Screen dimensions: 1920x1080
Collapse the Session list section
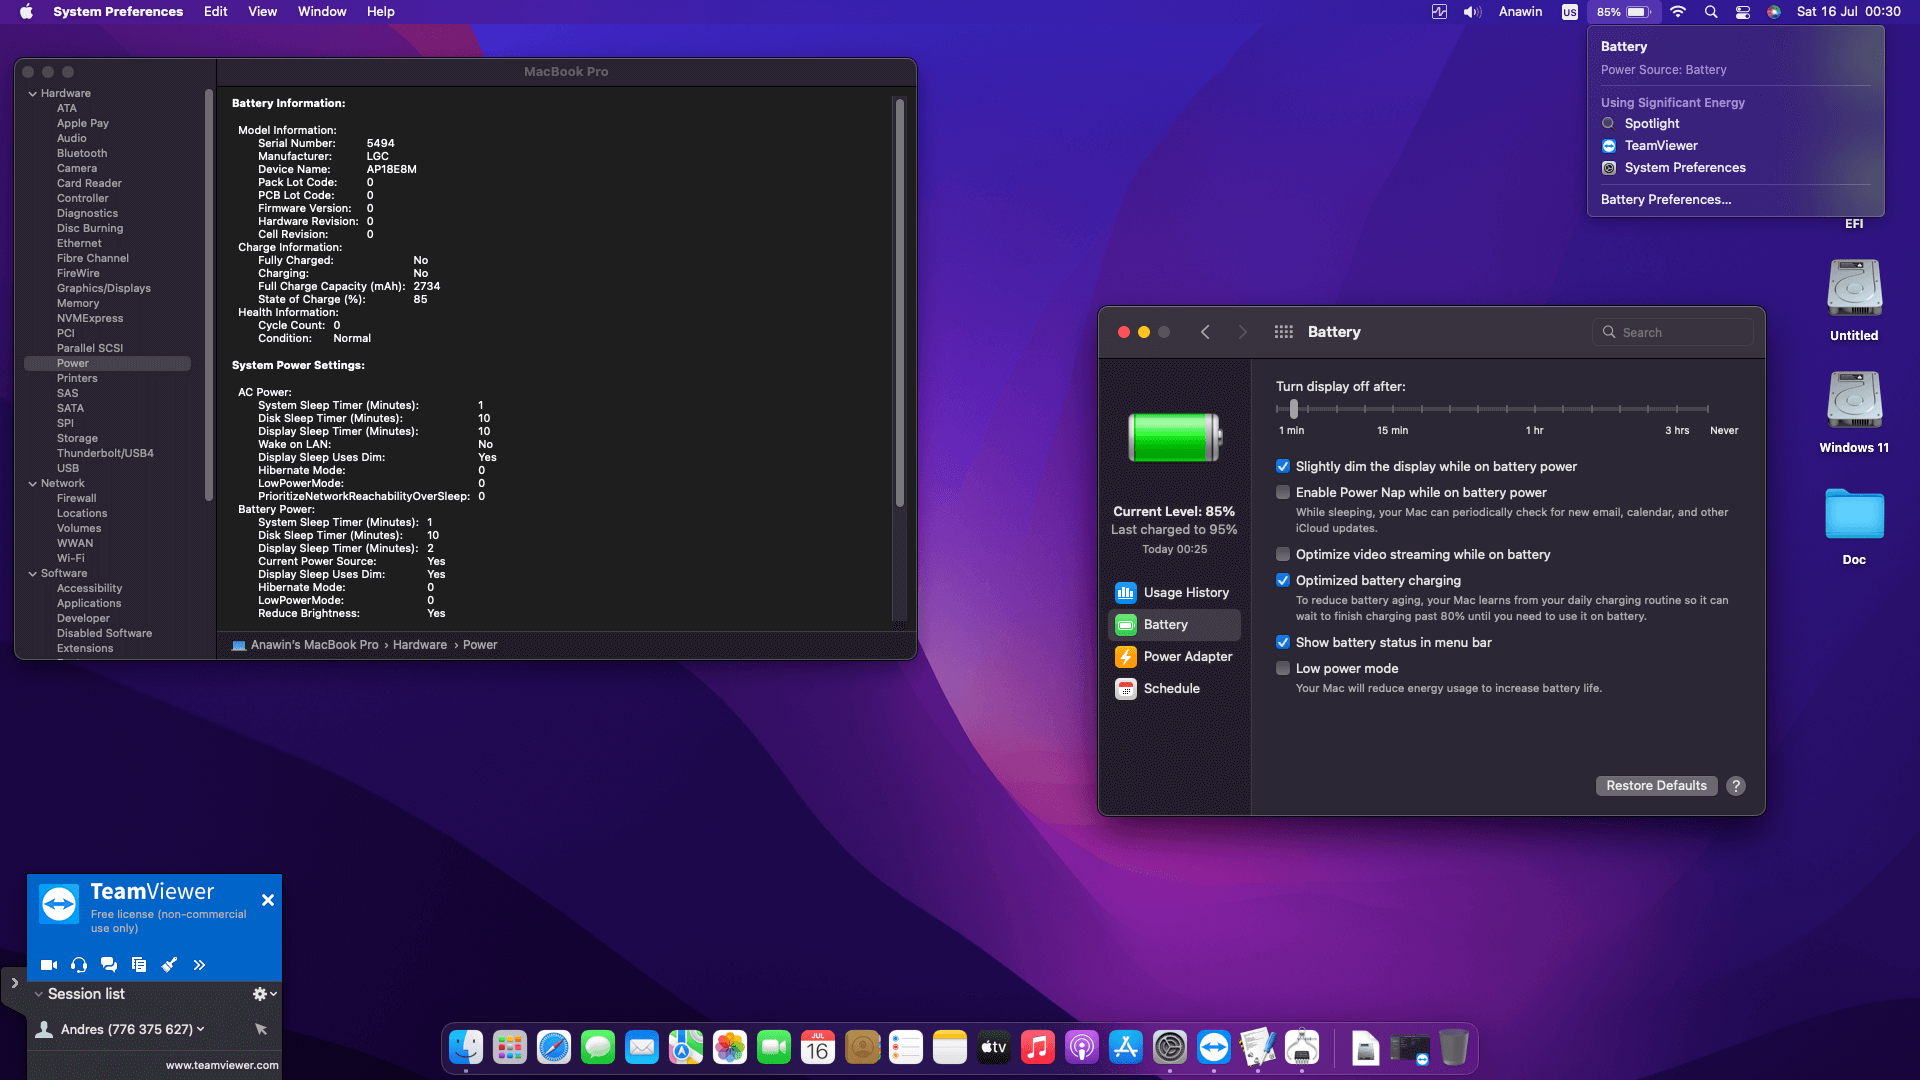pos(38,994)
